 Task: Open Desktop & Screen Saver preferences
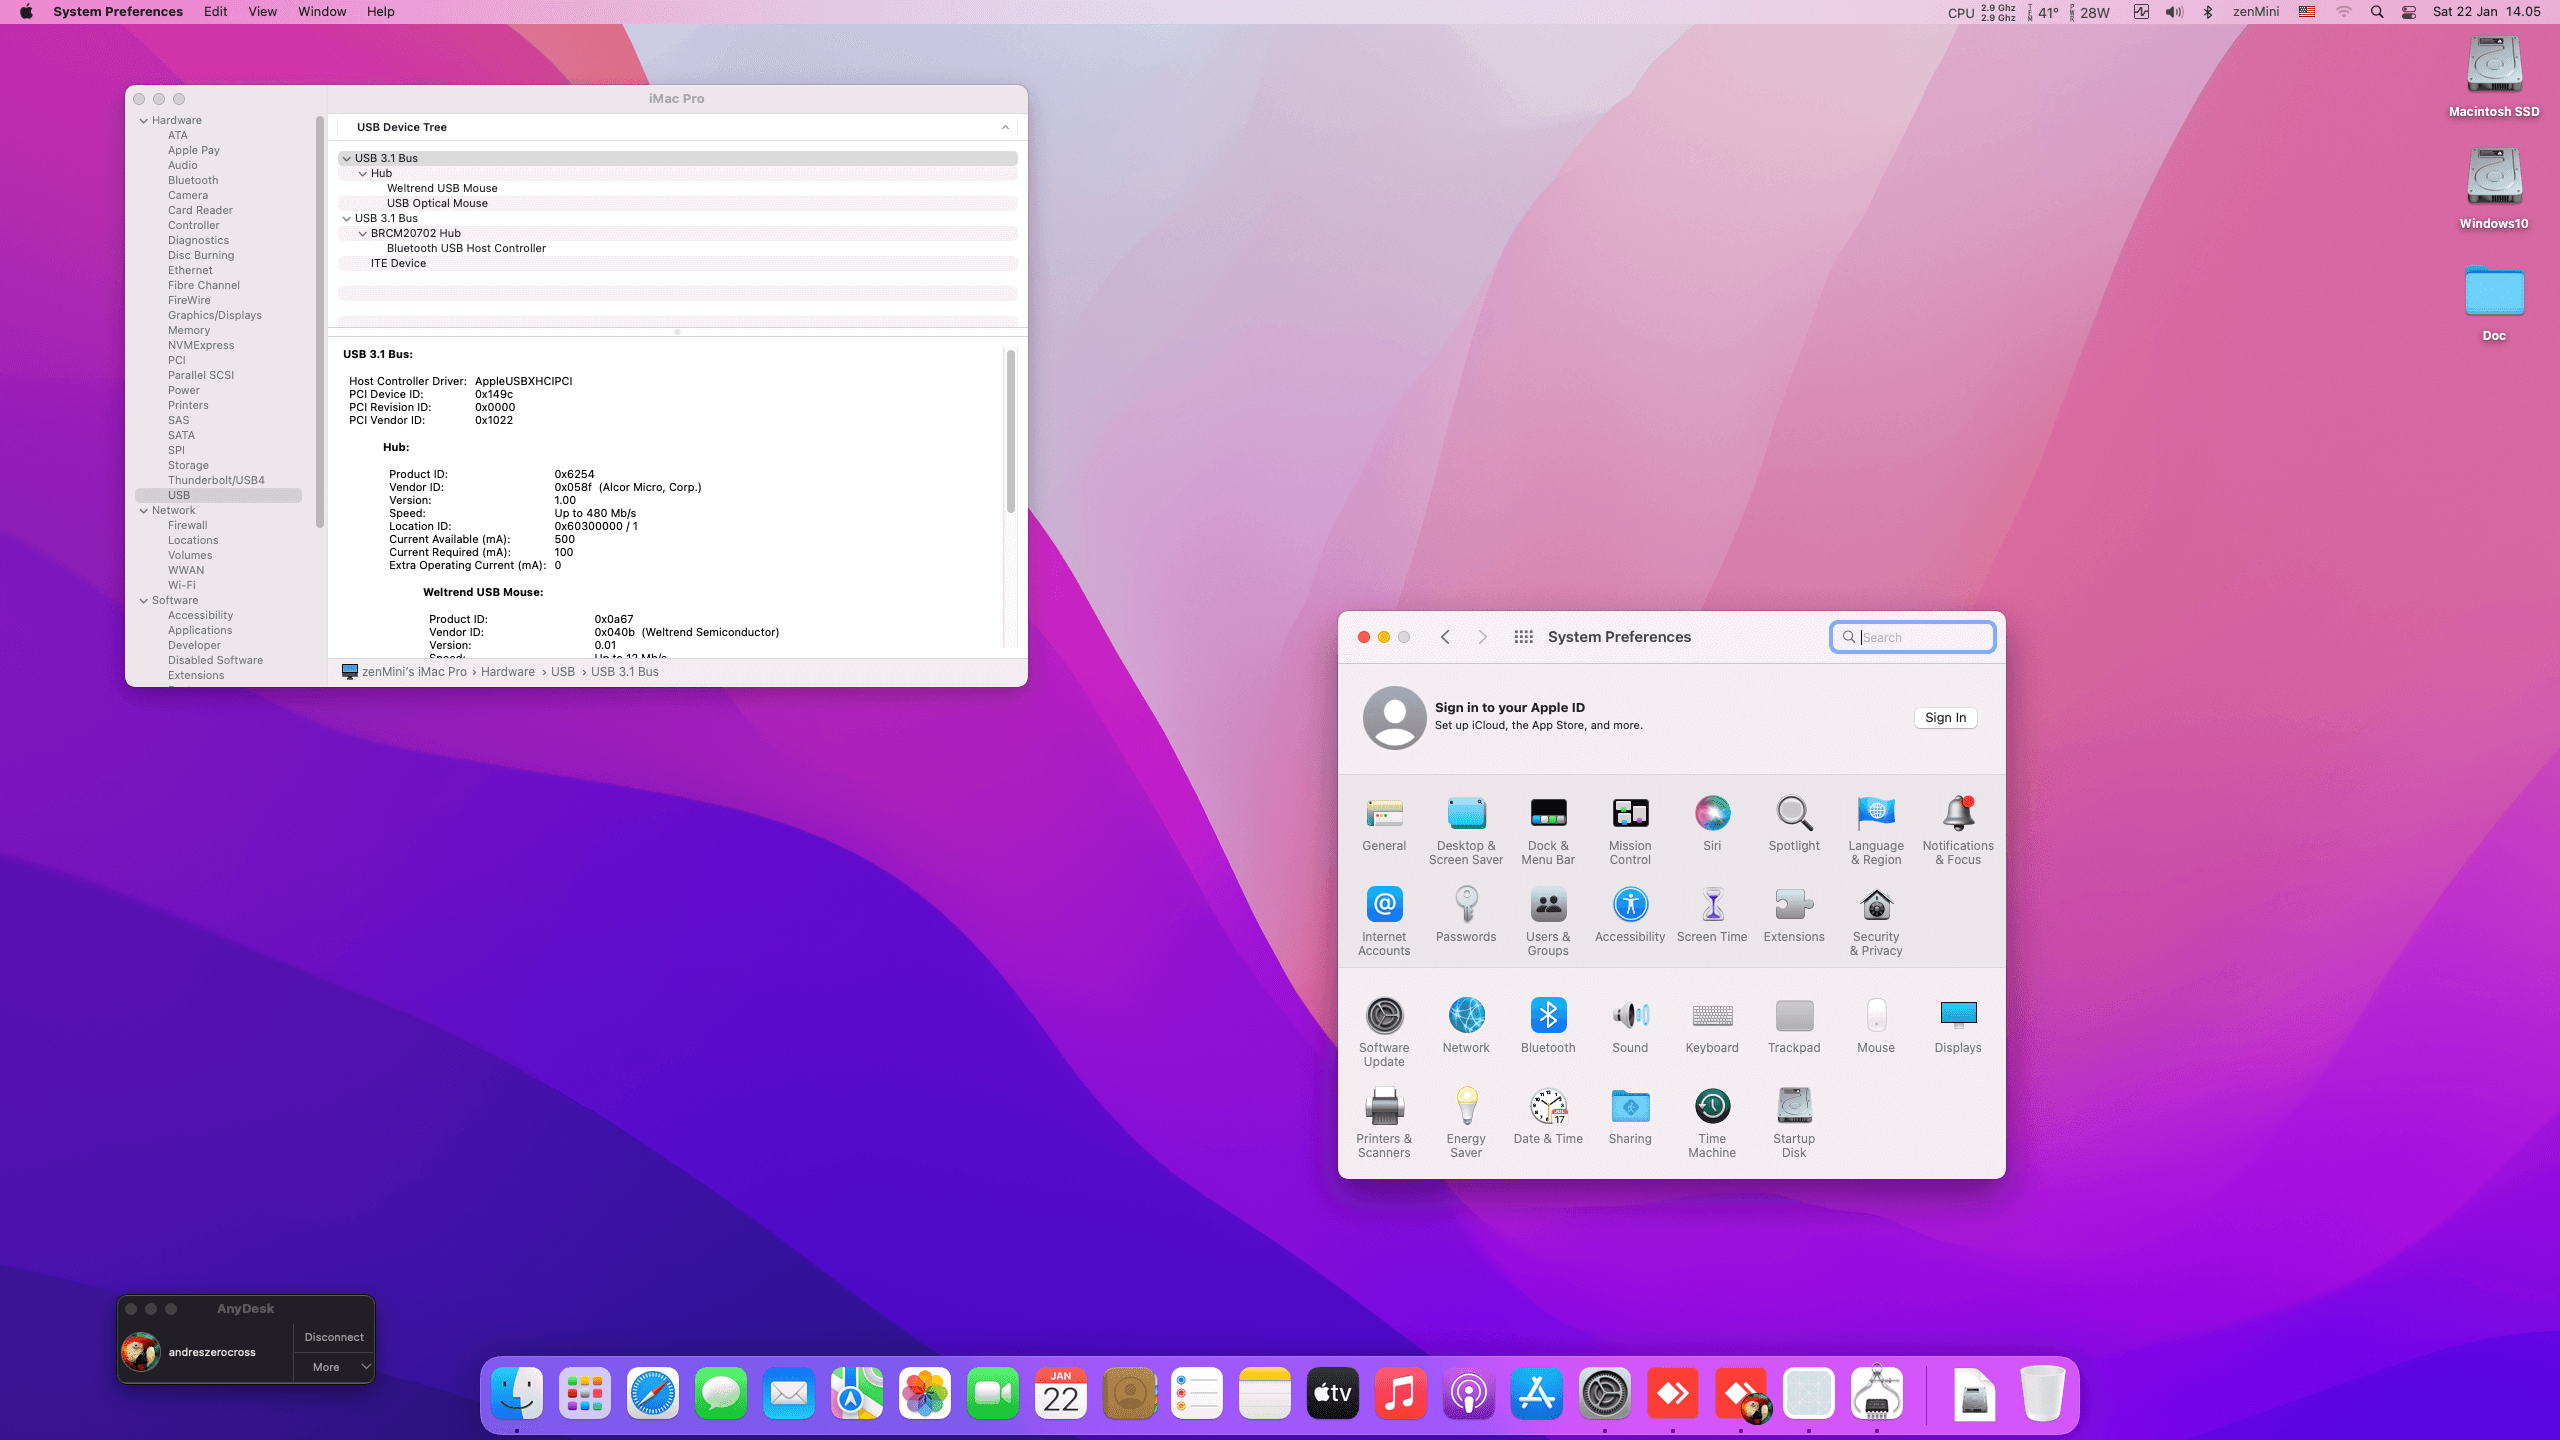(1466, 830)
